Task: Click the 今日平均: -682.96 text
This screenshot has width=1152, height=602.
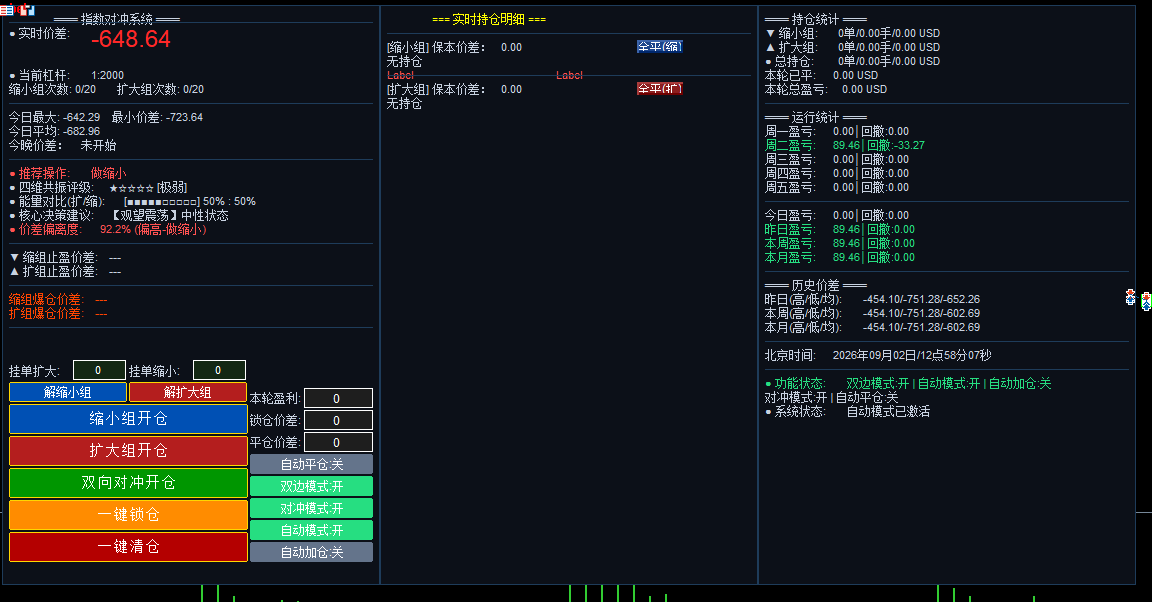Action: pyautogui.click(x=54, y=131)
